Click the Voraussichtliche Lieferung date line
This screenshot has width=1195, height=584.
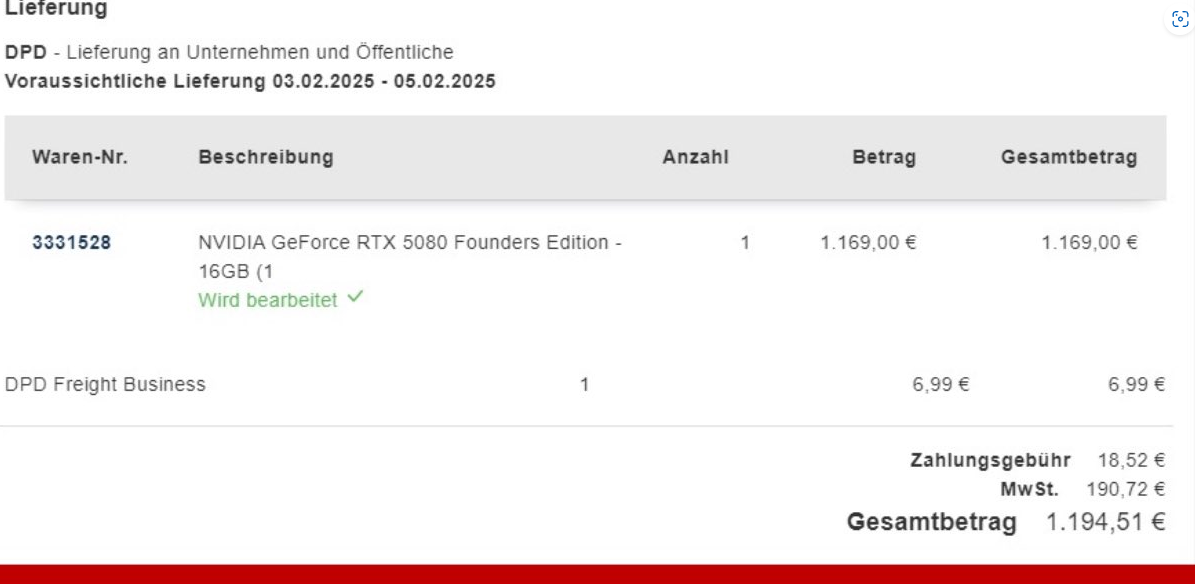click(x=250, y=82)
